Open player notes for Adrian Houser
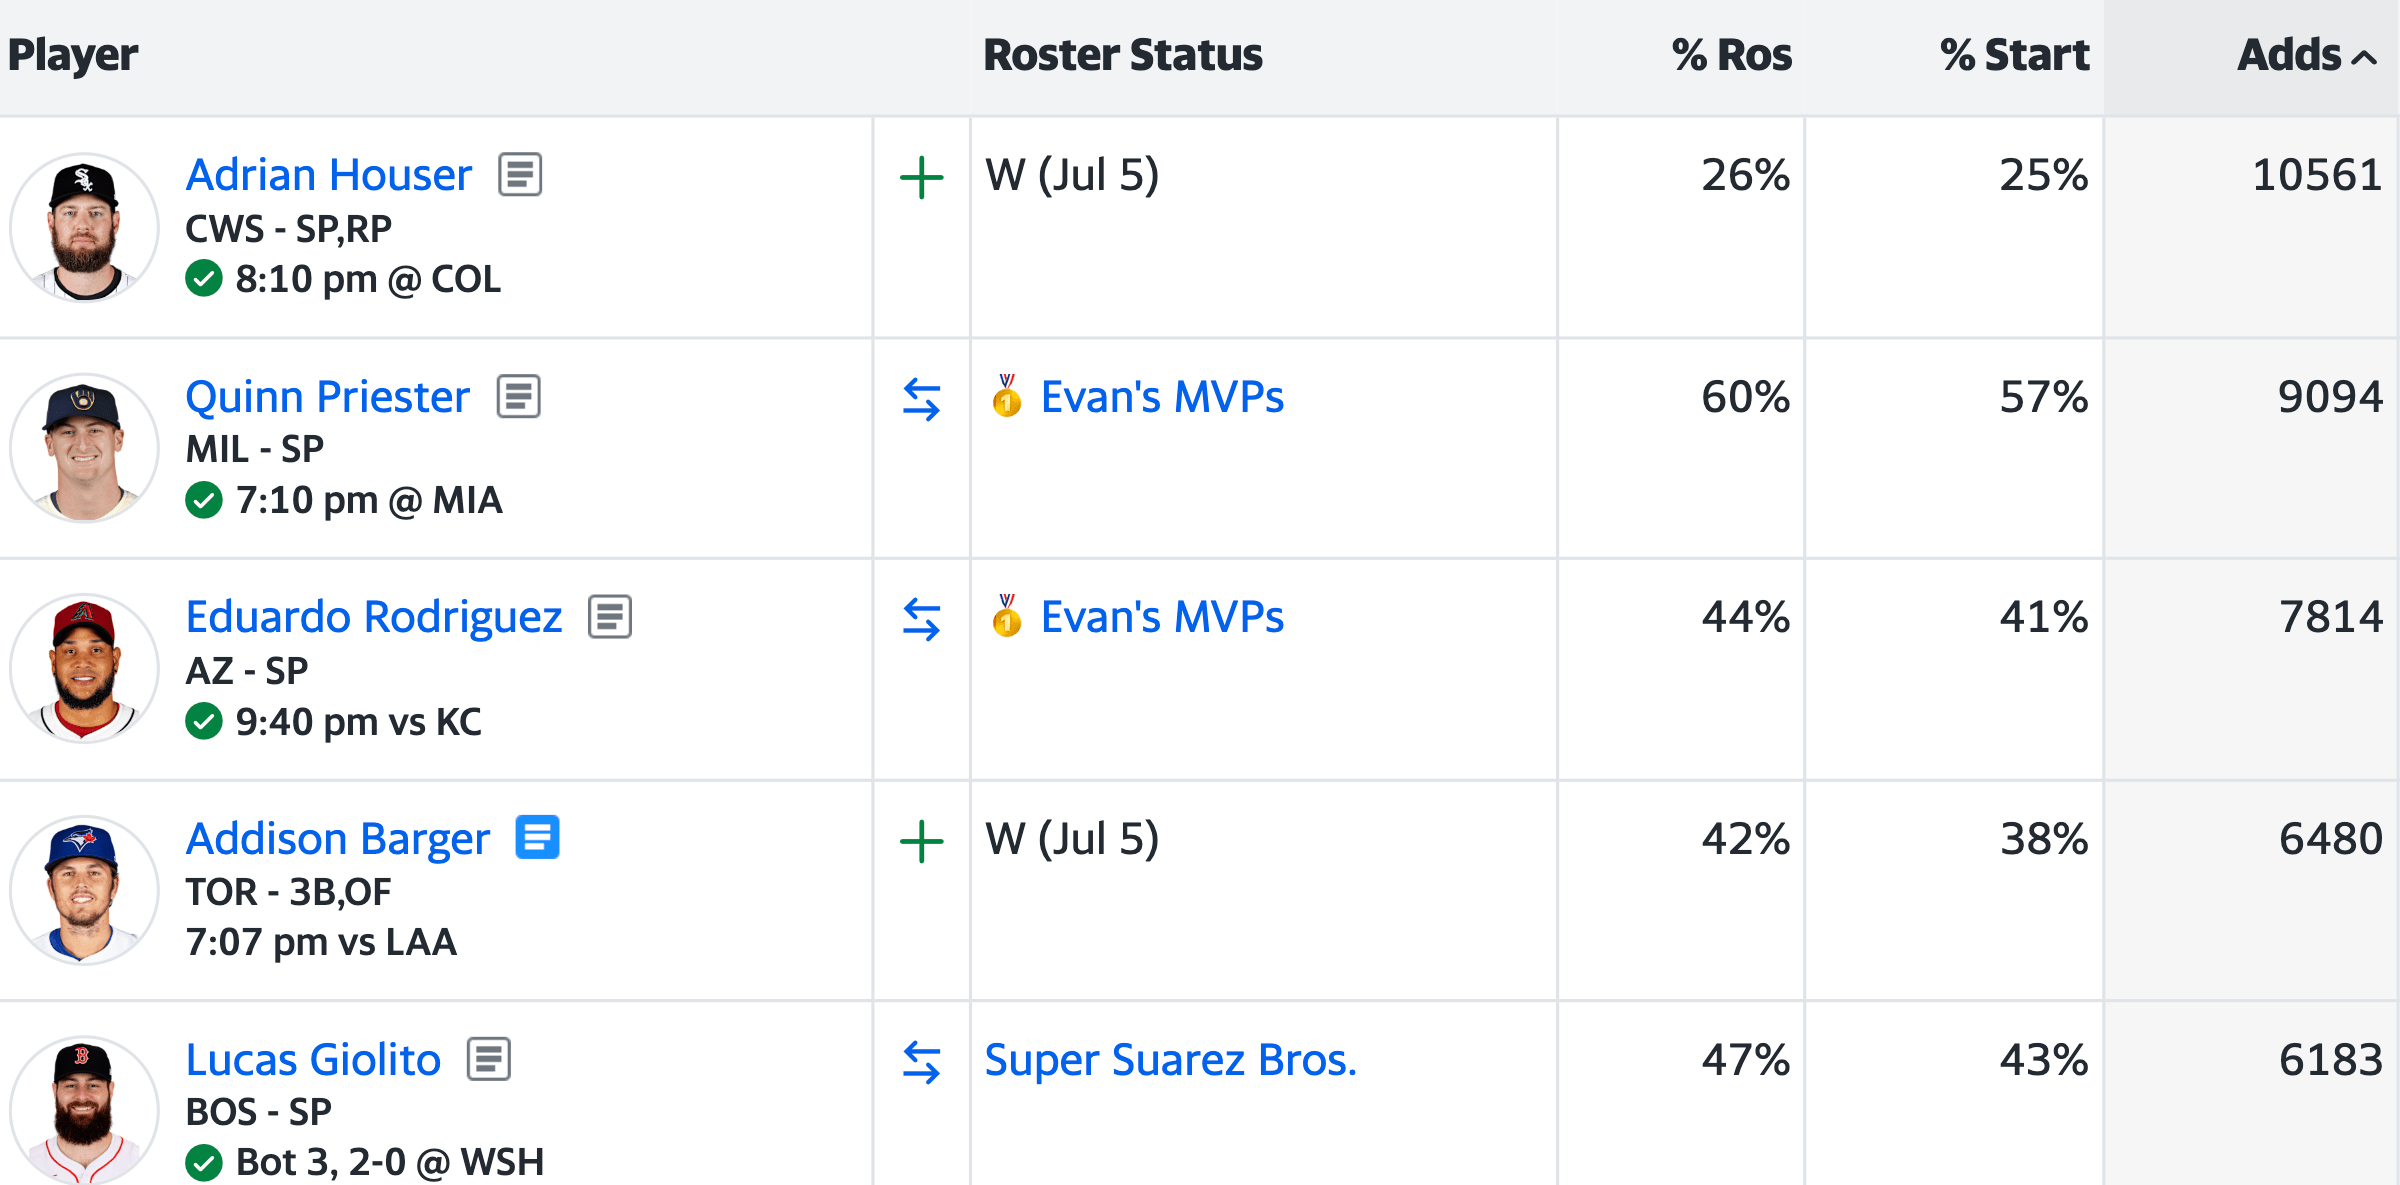Viewport: 2400px width, 1185px height. [x=520, y=175]
